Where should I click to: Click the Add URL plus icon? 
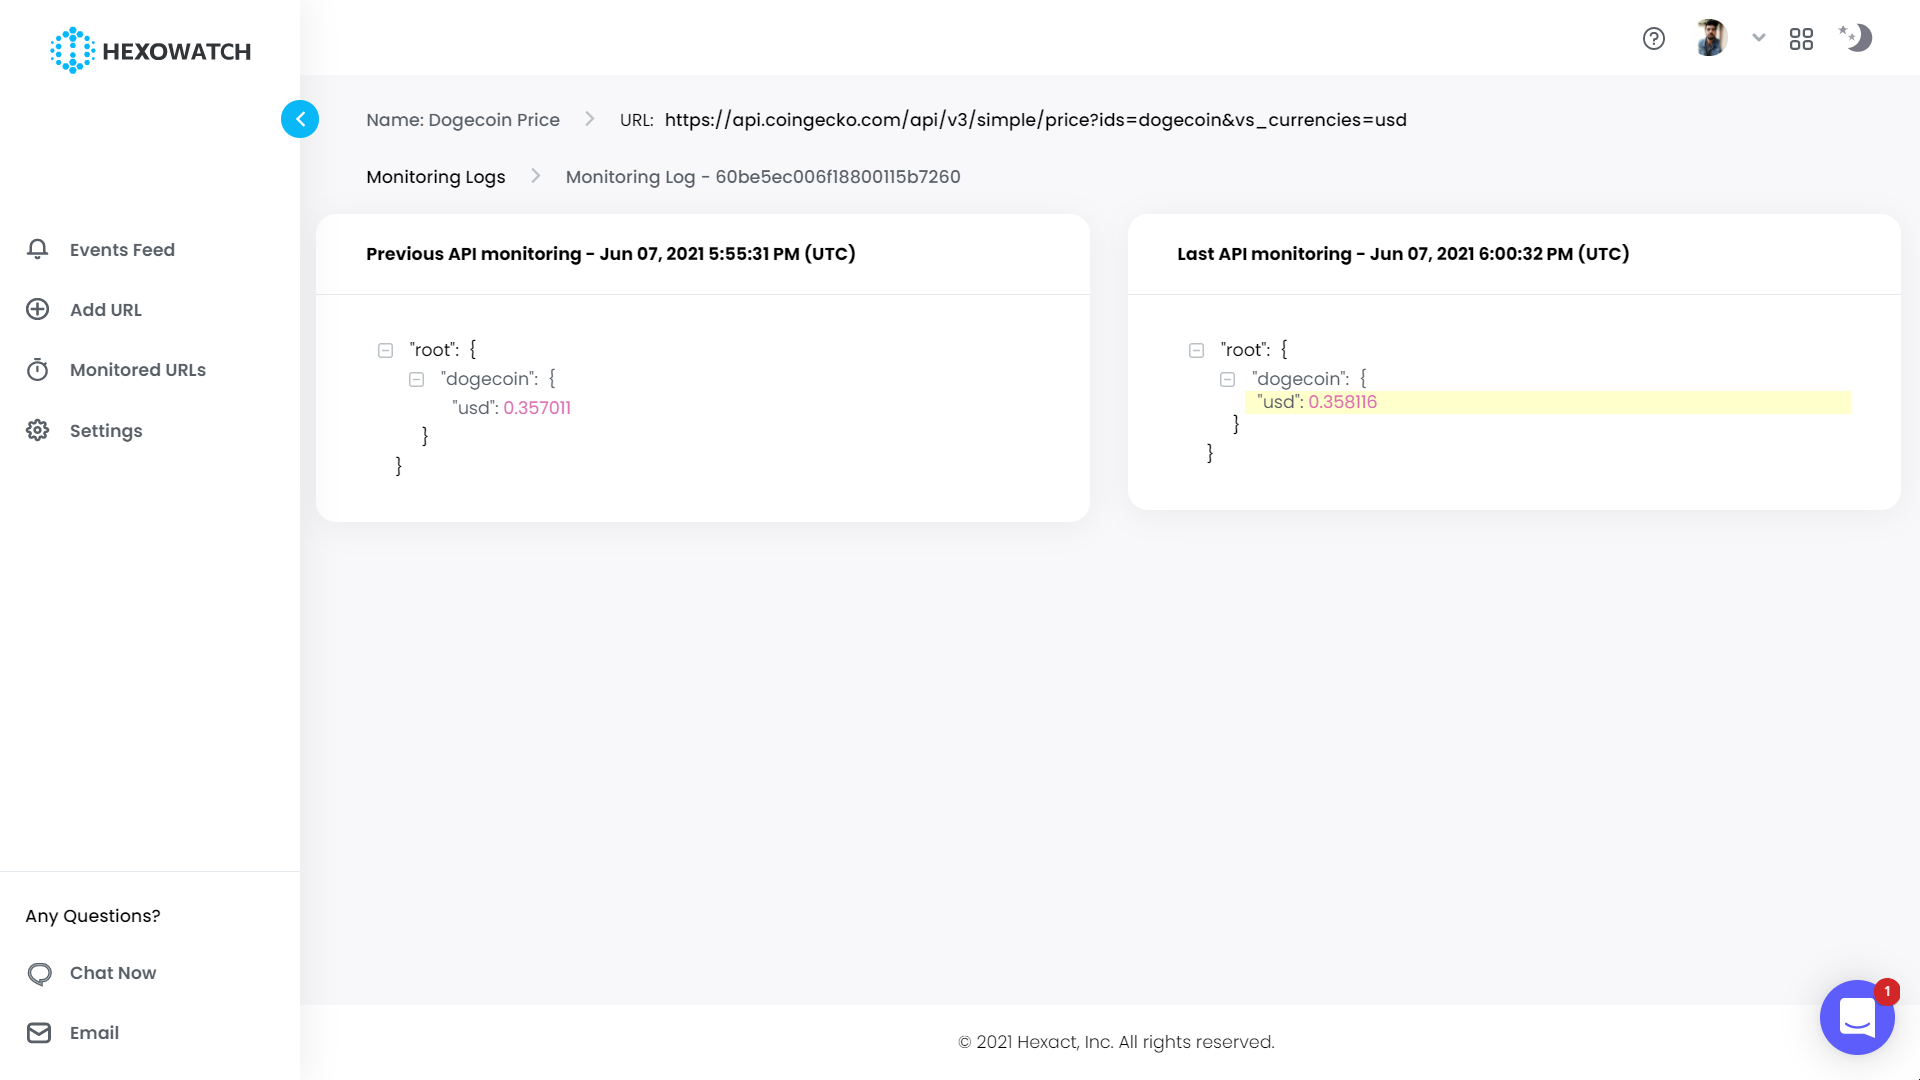point(38,309)
